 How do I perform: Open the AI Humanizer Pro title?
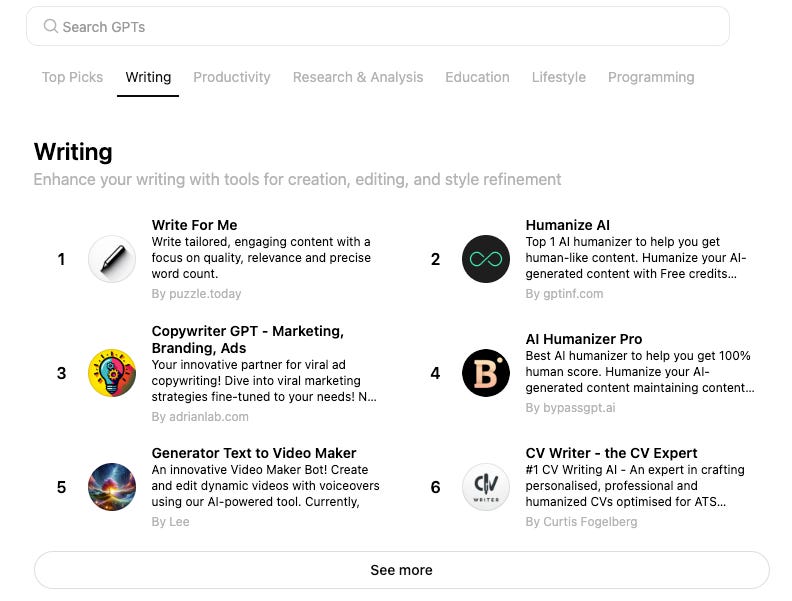coord(584,339)
